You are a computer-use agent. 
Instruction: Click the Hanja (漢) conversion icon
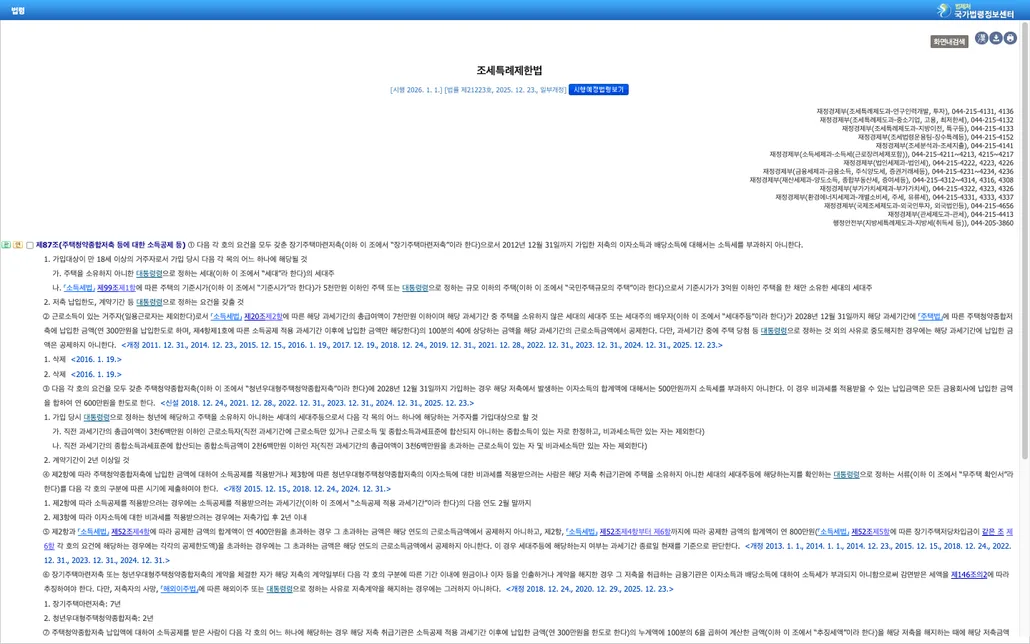[x=981, y=39]
